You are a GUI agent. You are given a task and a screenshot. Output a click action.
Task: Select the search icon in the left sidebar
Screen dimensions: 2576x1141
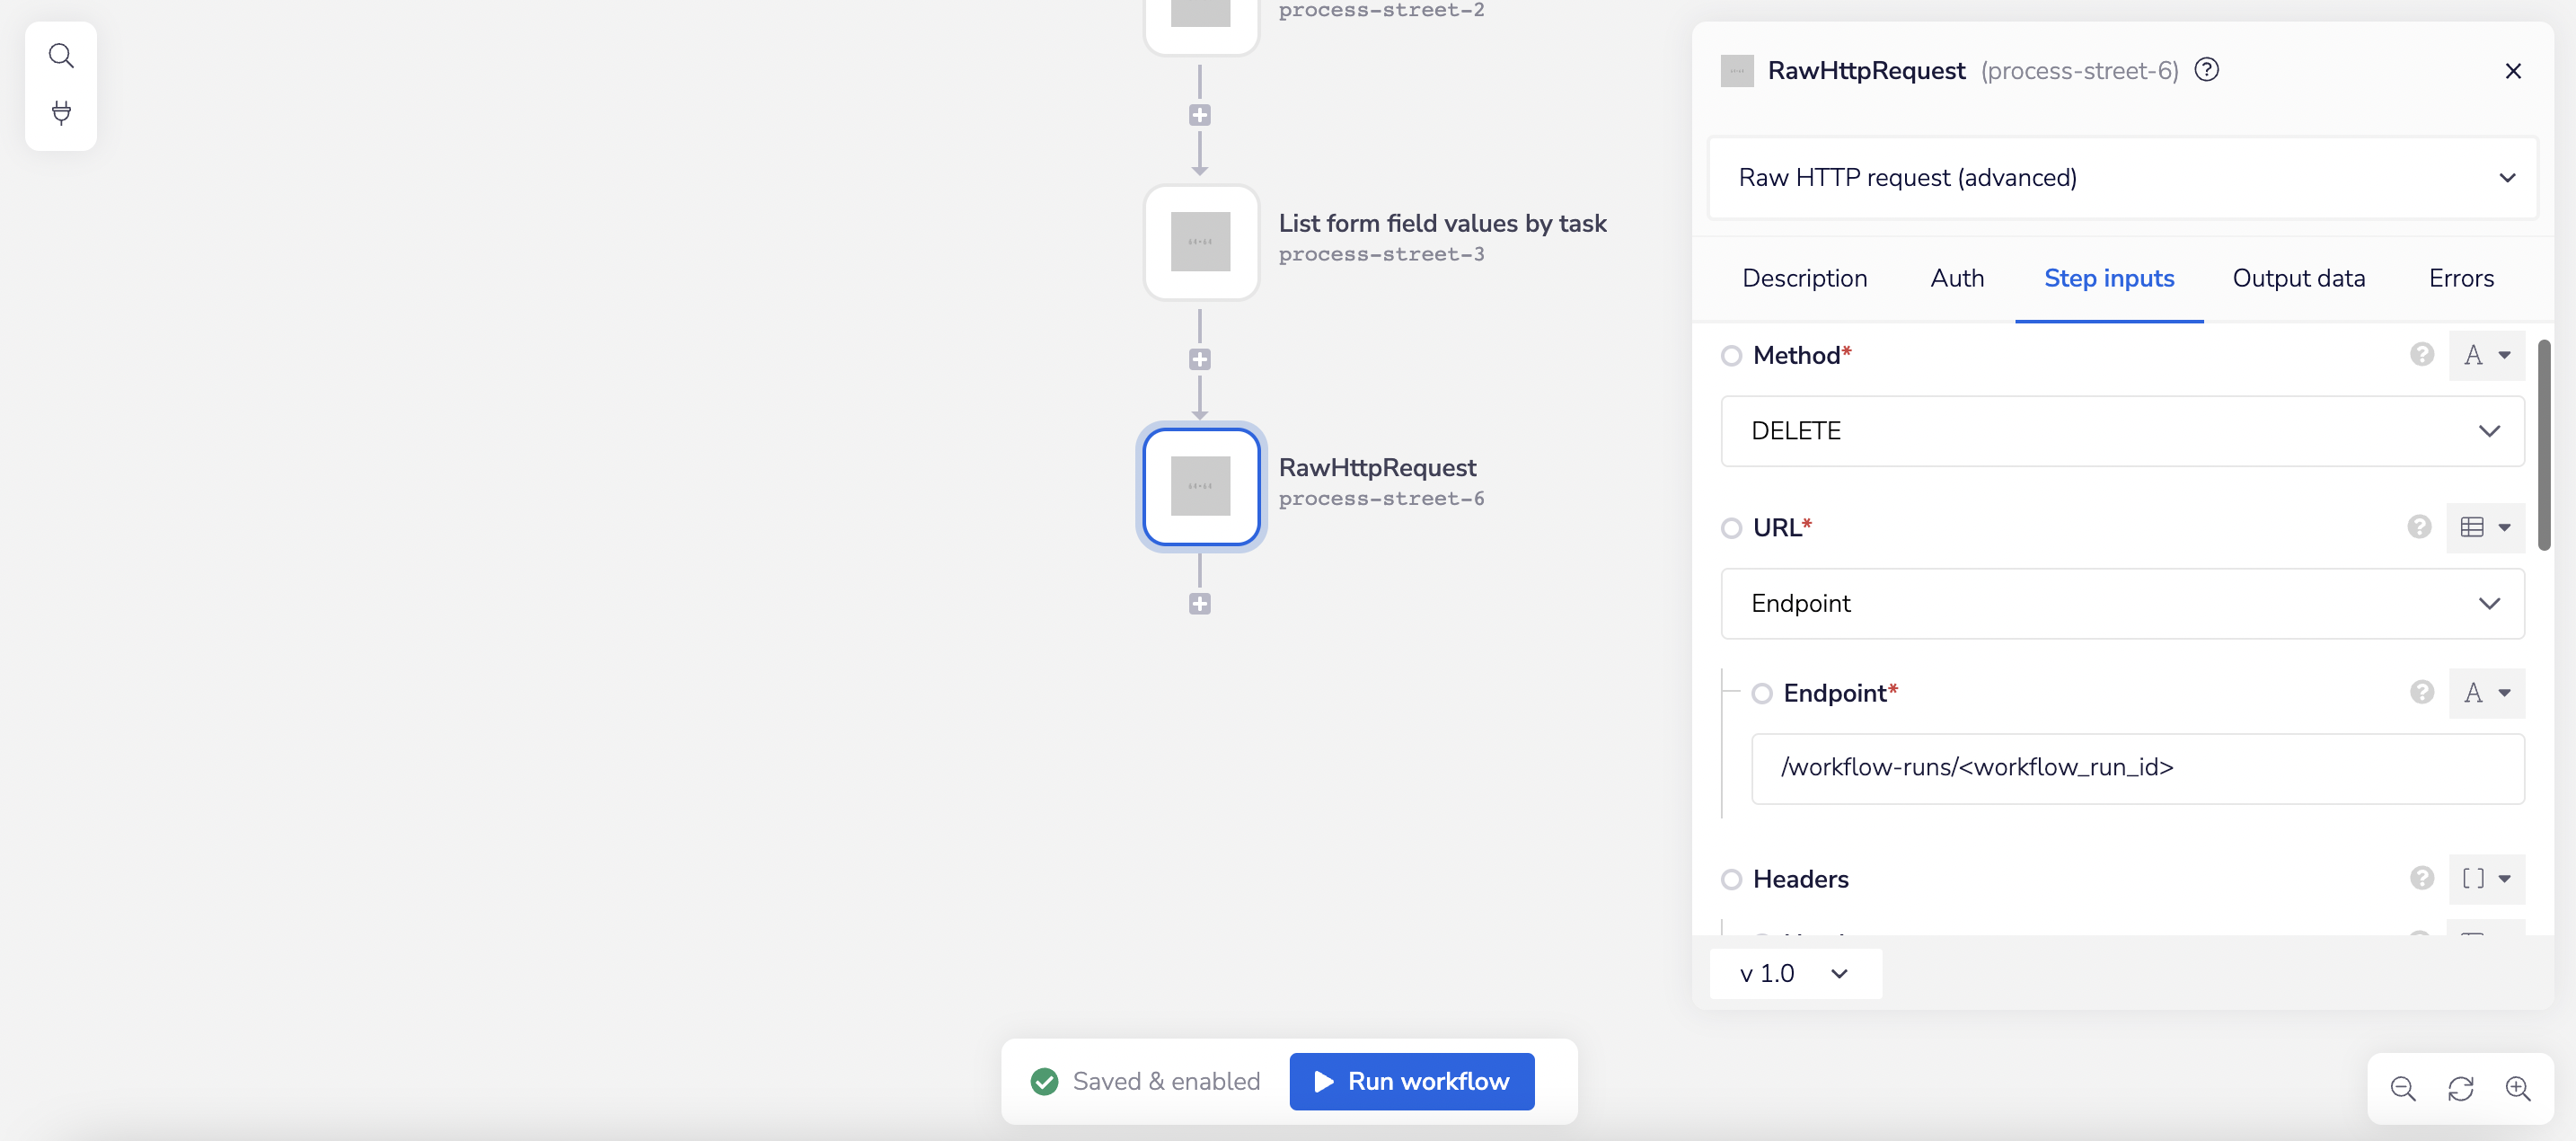point(61,55)
